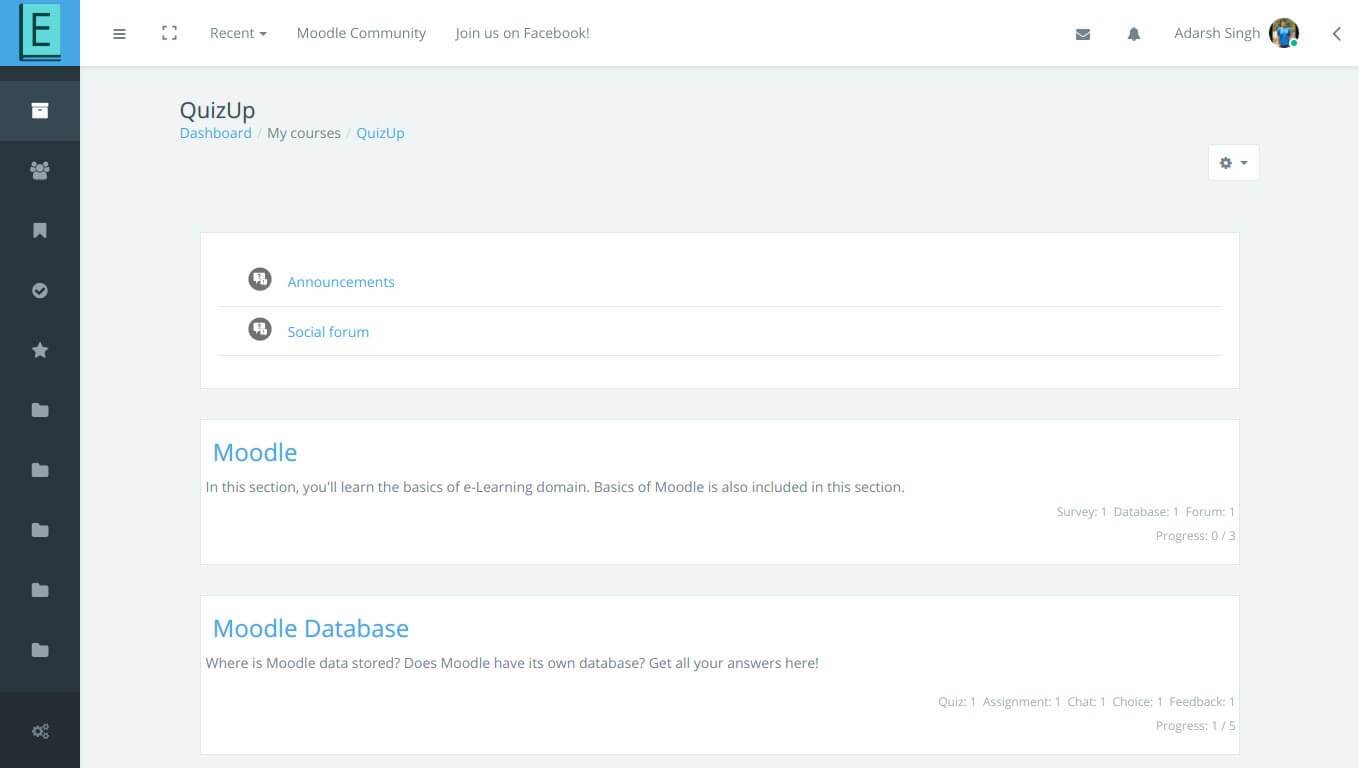Viewport: 1359px width, 768px height.
Task: Click the Edwiser "E" logo
Action: pyautogui.click(x=40, y=33)
